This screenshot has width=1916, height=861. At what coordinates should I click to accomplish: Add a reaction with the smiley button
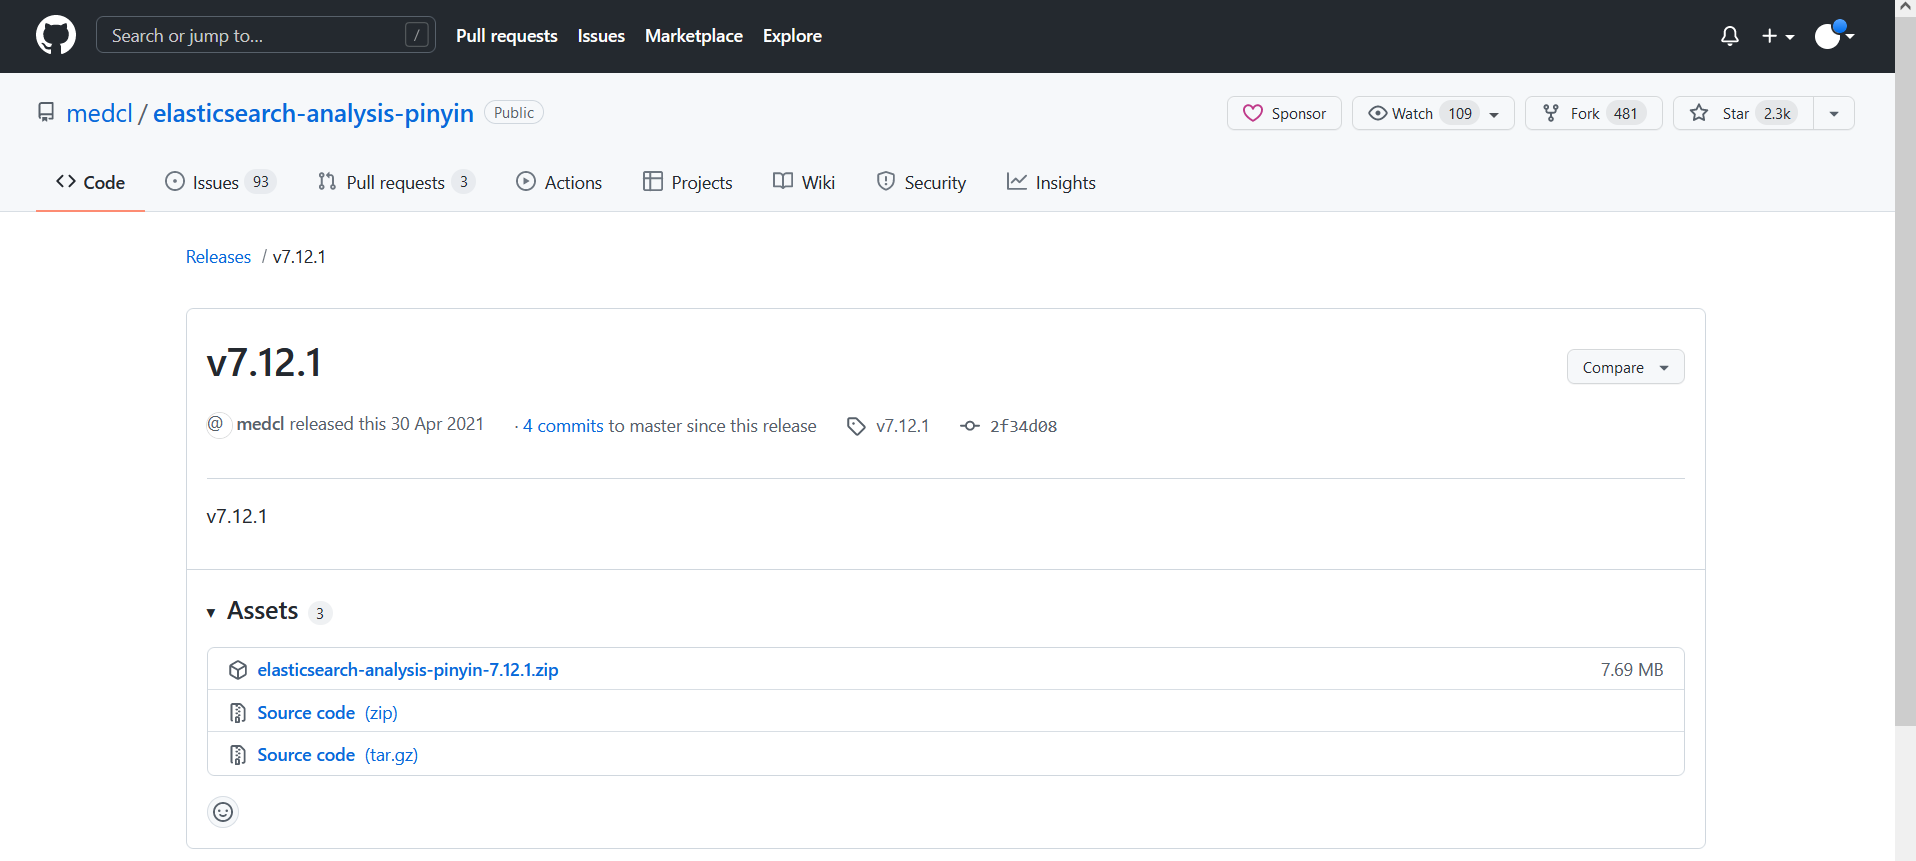[223, 812]
